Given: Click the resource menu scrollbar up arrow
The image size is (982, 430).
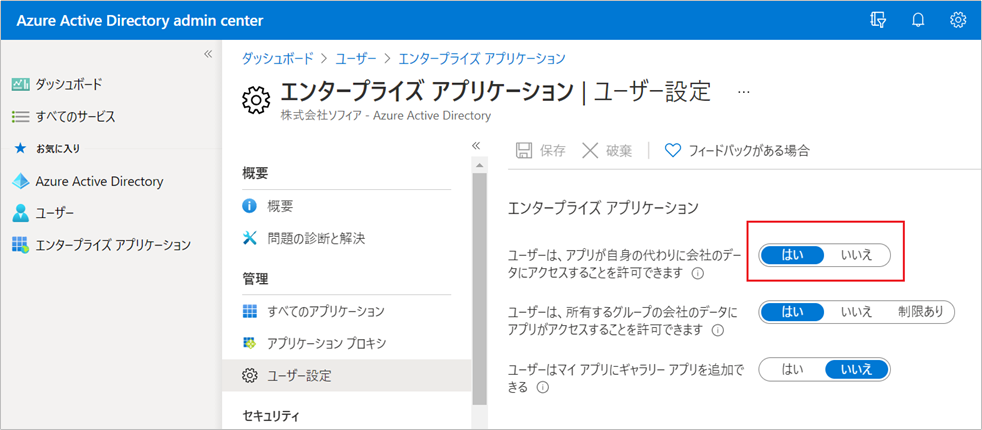Looking at the screenshot, I should tap(479, 166).
